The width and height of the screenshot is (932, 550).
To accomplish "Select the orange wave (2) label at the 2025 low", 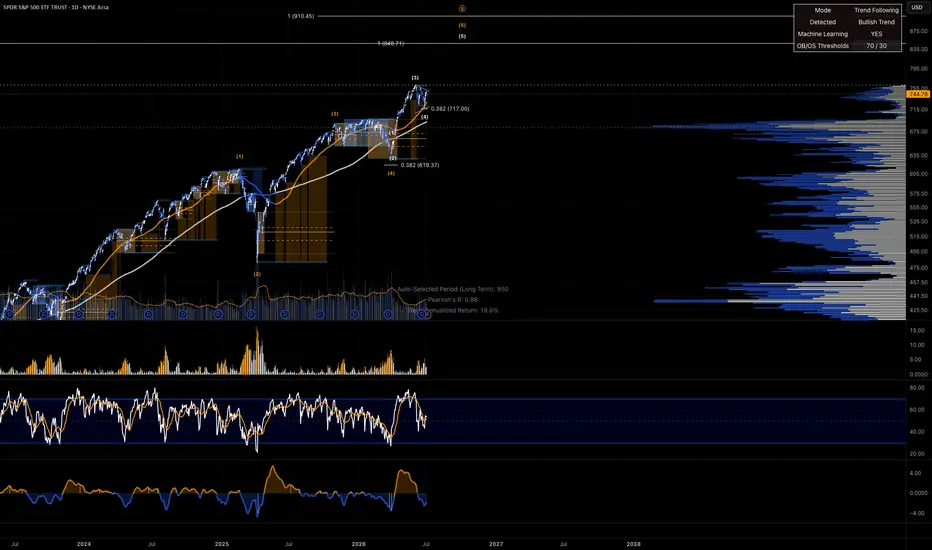I will coord(257,274).
